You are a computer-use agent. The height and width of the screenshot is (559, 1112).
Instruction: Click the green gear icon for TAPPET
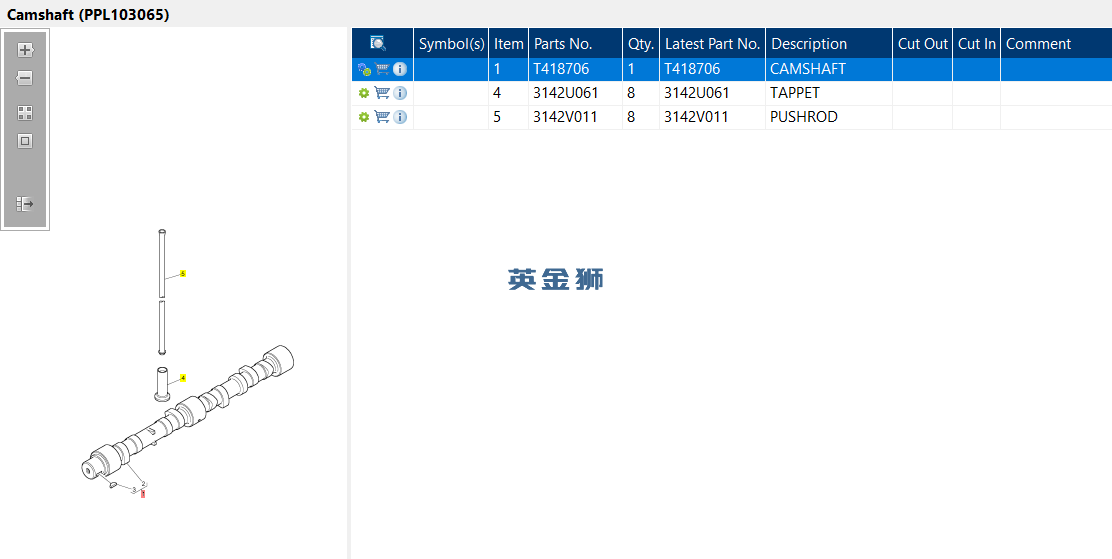click(364, 93)
